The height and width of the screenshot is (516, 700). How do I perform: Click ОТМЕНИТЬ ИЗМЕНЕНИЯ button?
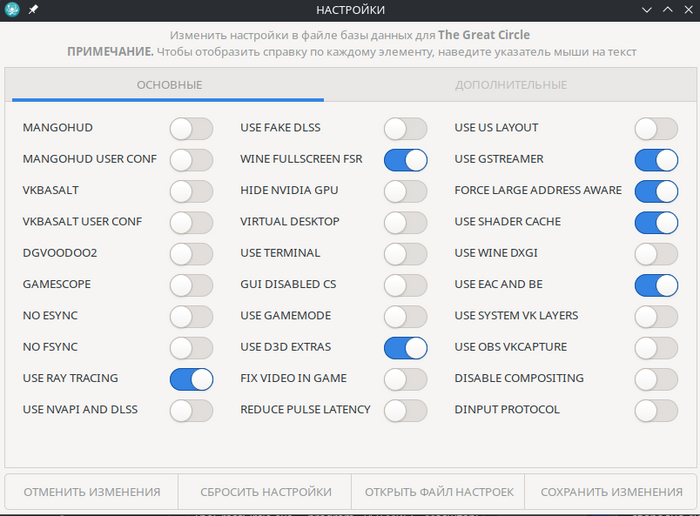(92, 492)
